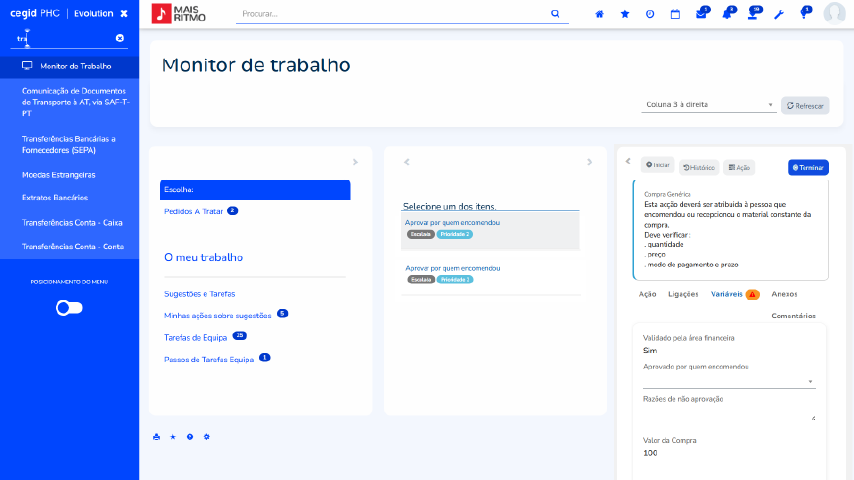854x480 pixels.
Task: Open the calendar icon in top bar
Action: point(675,14)
